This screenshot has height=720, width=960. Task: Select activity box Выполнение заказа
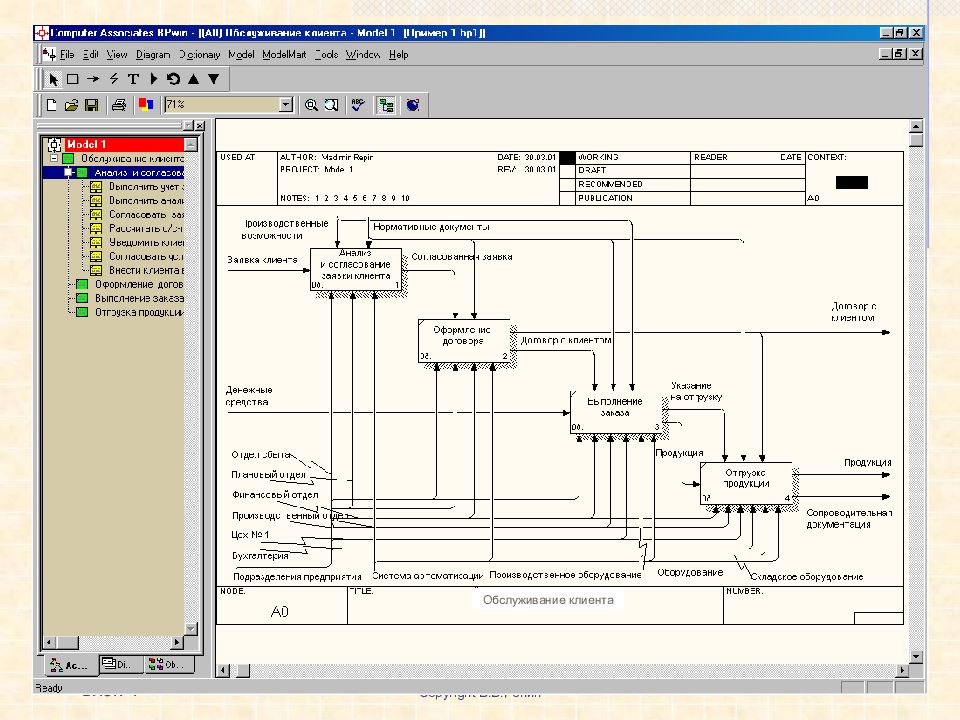click(615, 411)
